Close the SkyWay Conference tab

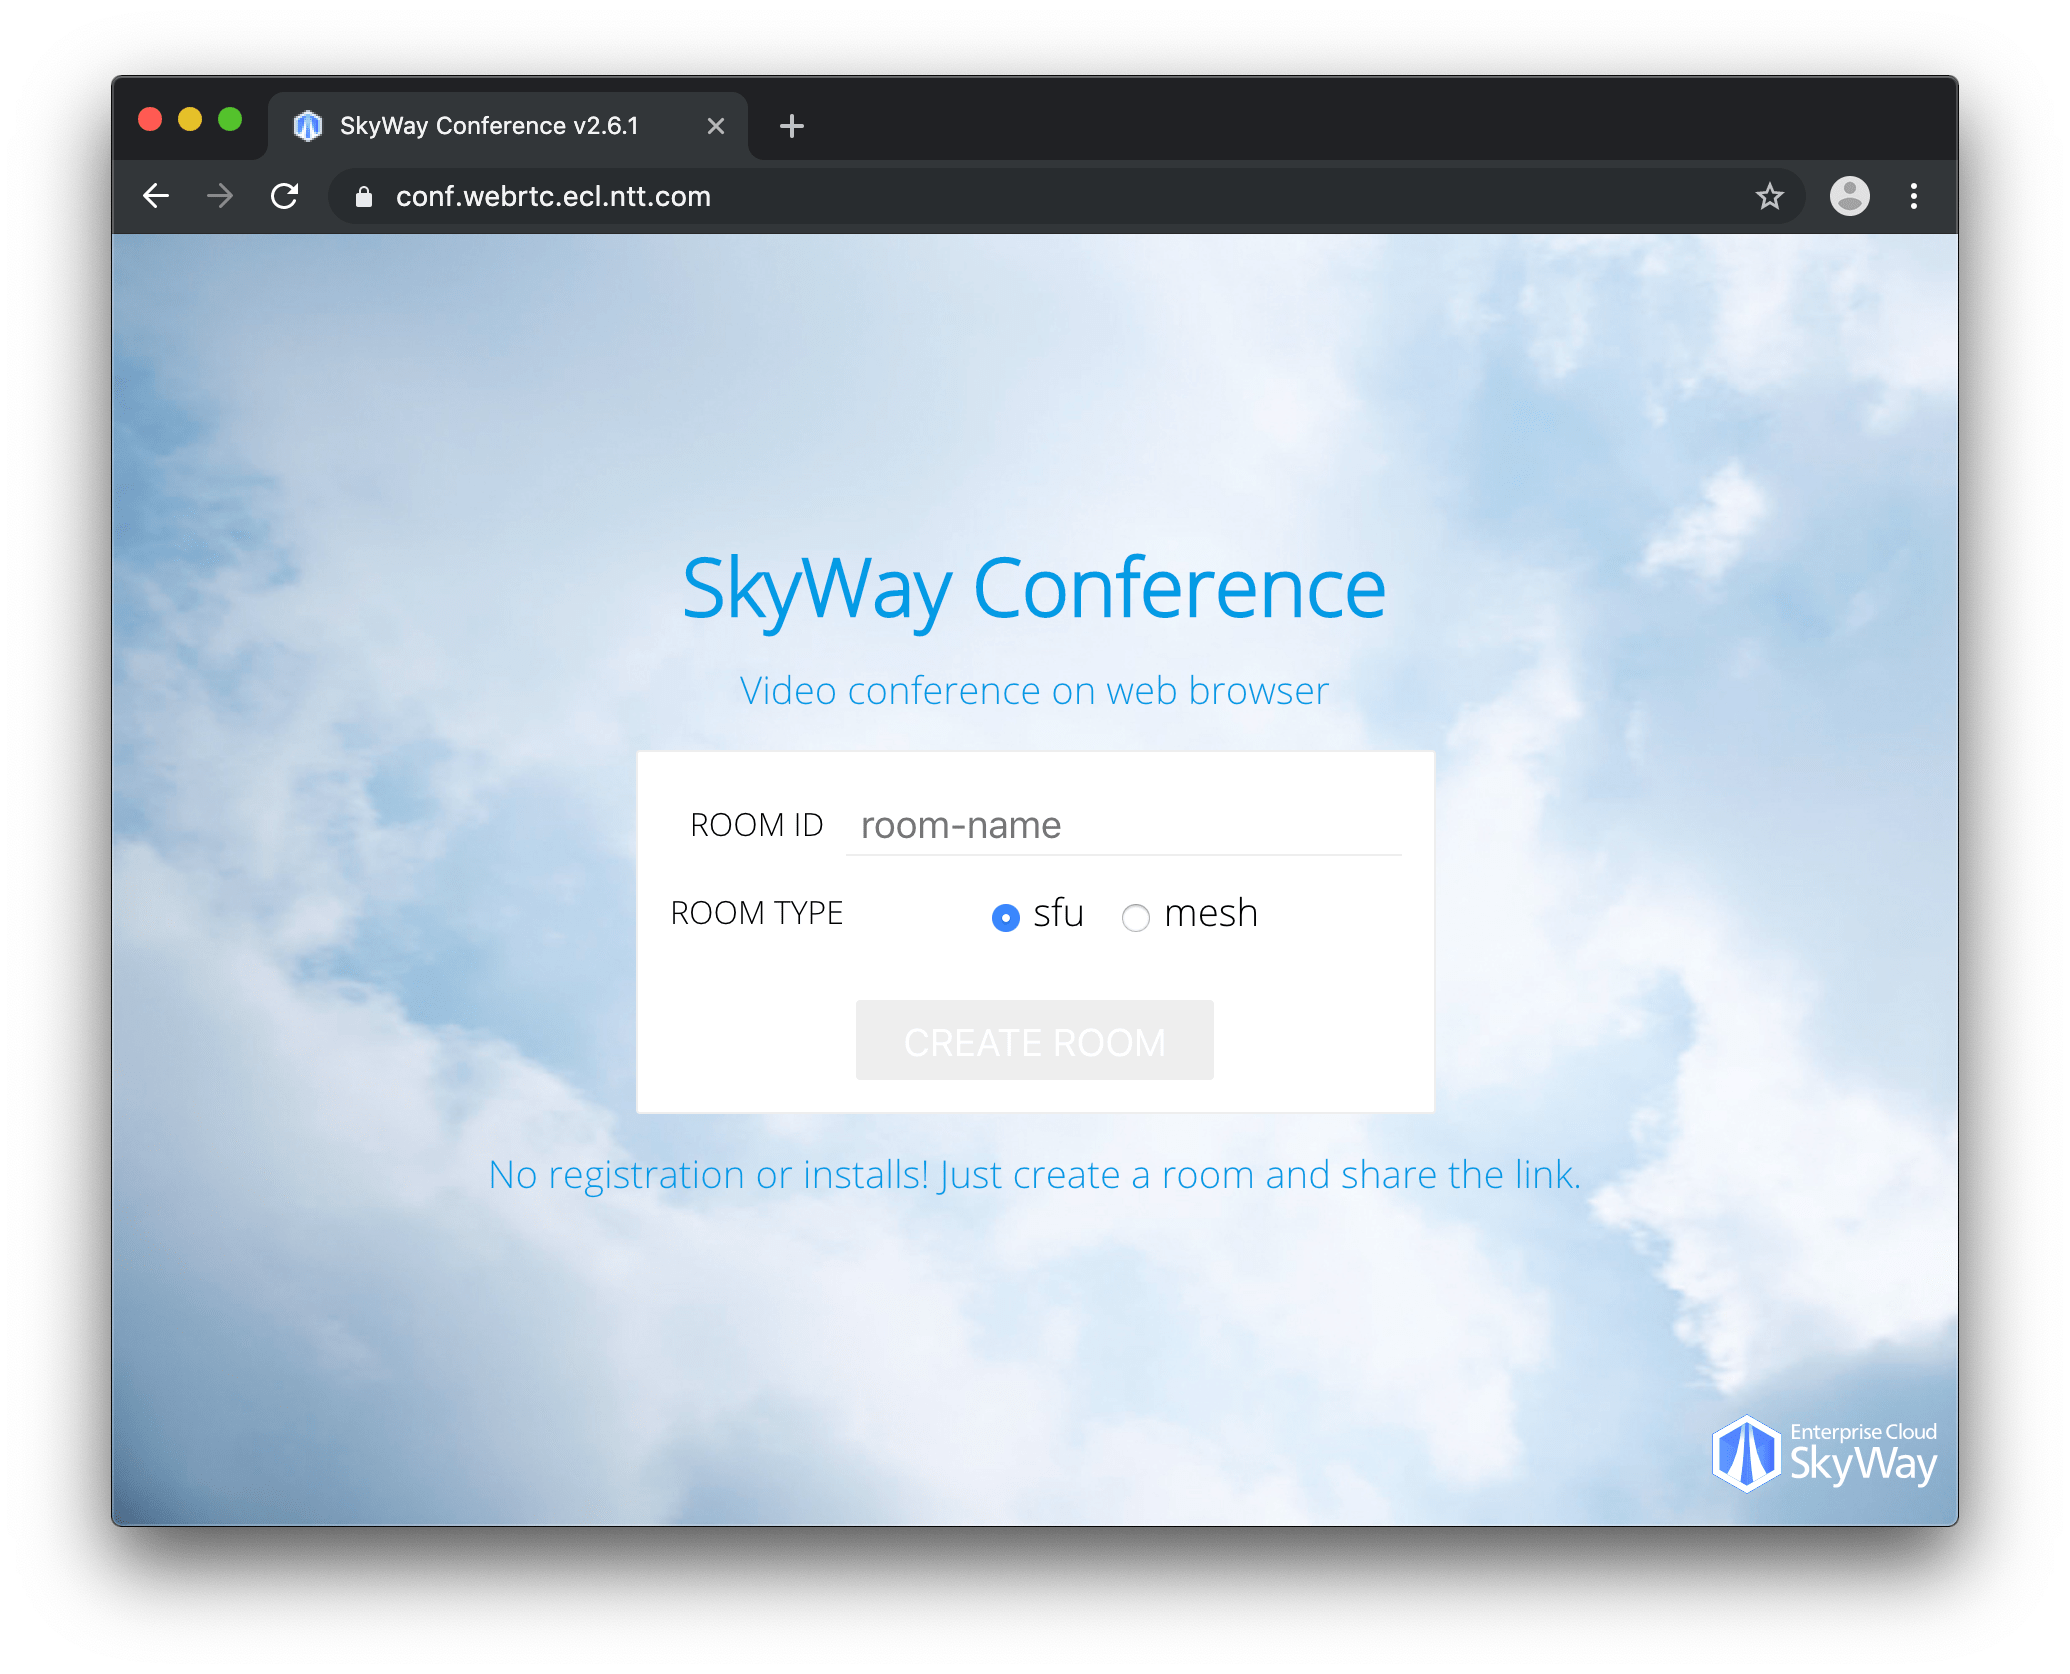[x=715, y=126]
